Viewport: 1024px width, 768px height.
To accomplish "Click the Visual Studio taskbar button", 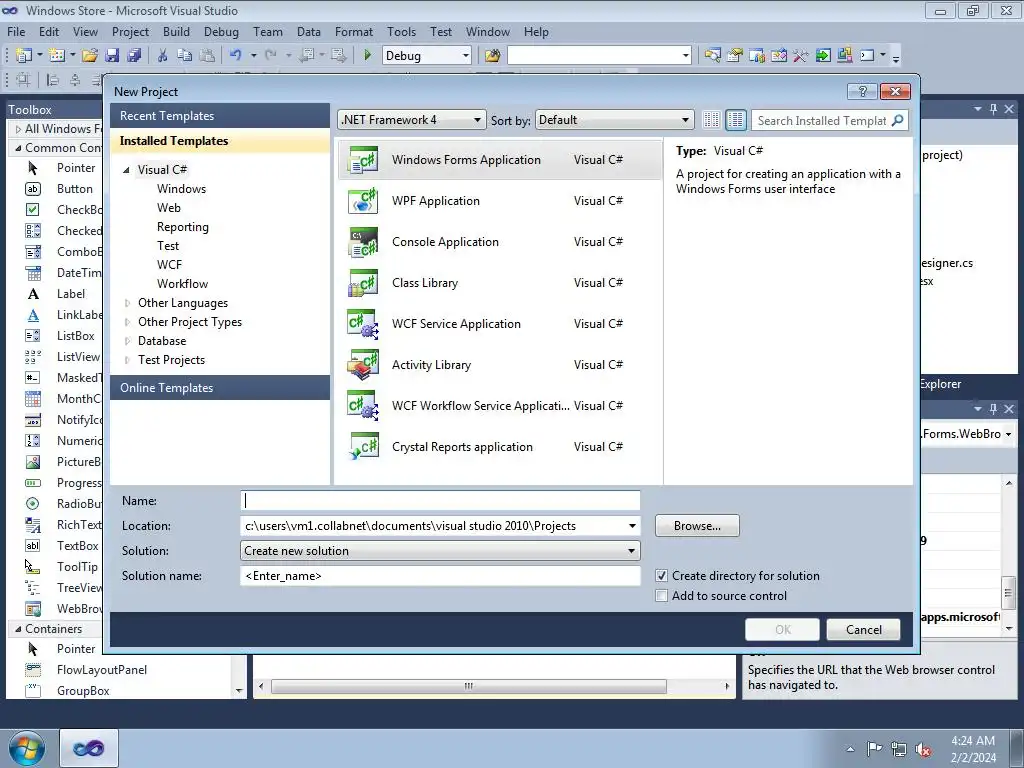I will [x=89, y=748].
